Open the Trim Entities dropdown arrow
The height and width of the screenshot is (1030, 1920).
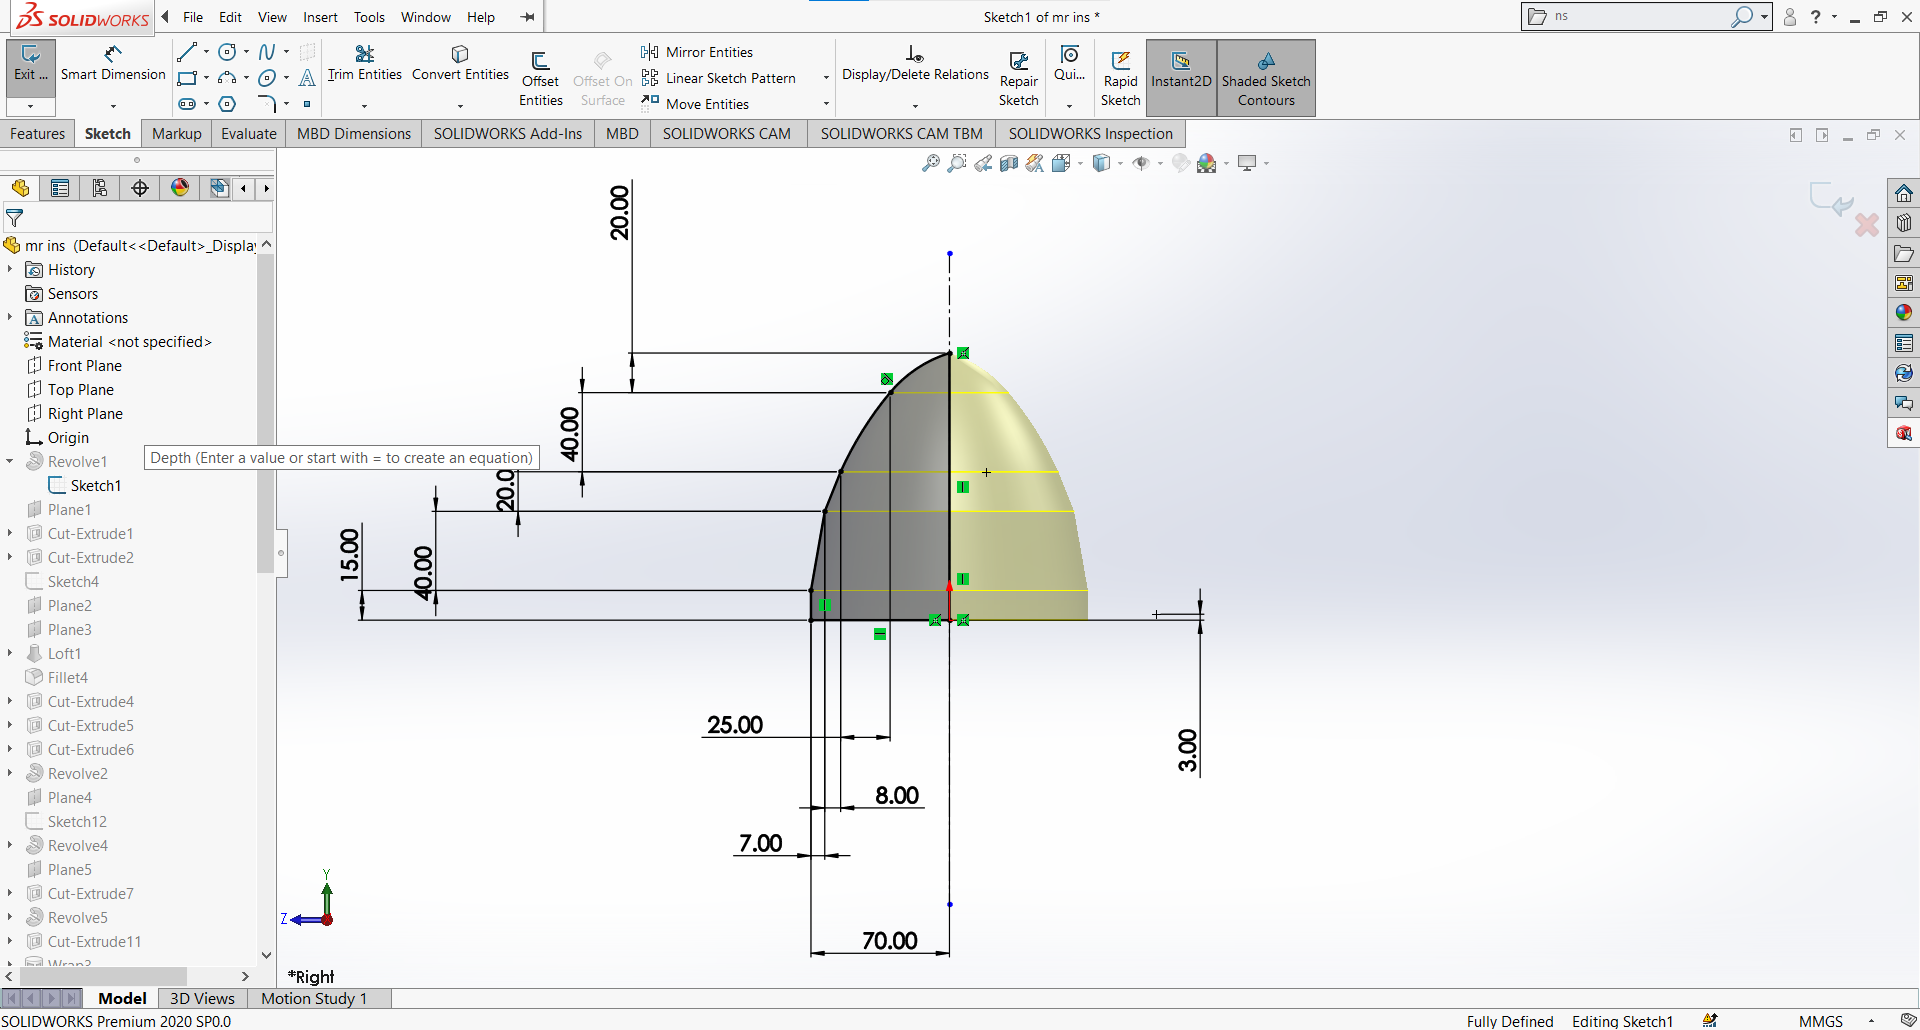coord(364,105)
